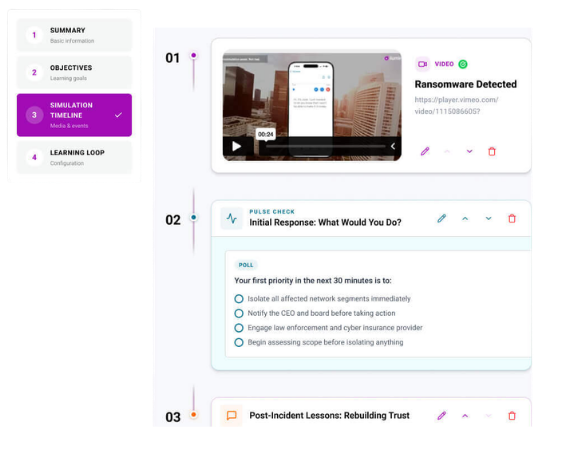Click the PULSE CHECK label

point(272,212)
